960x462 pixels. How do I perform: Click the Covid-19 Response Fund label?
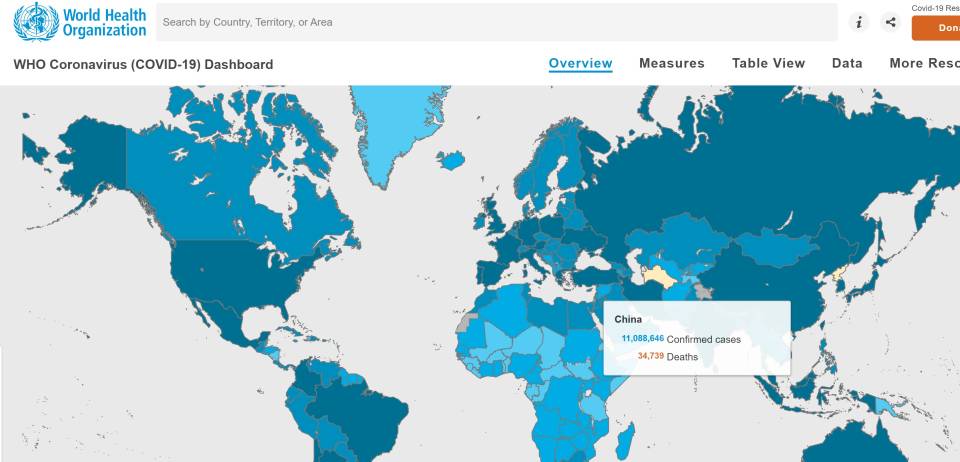click(935, 8)
